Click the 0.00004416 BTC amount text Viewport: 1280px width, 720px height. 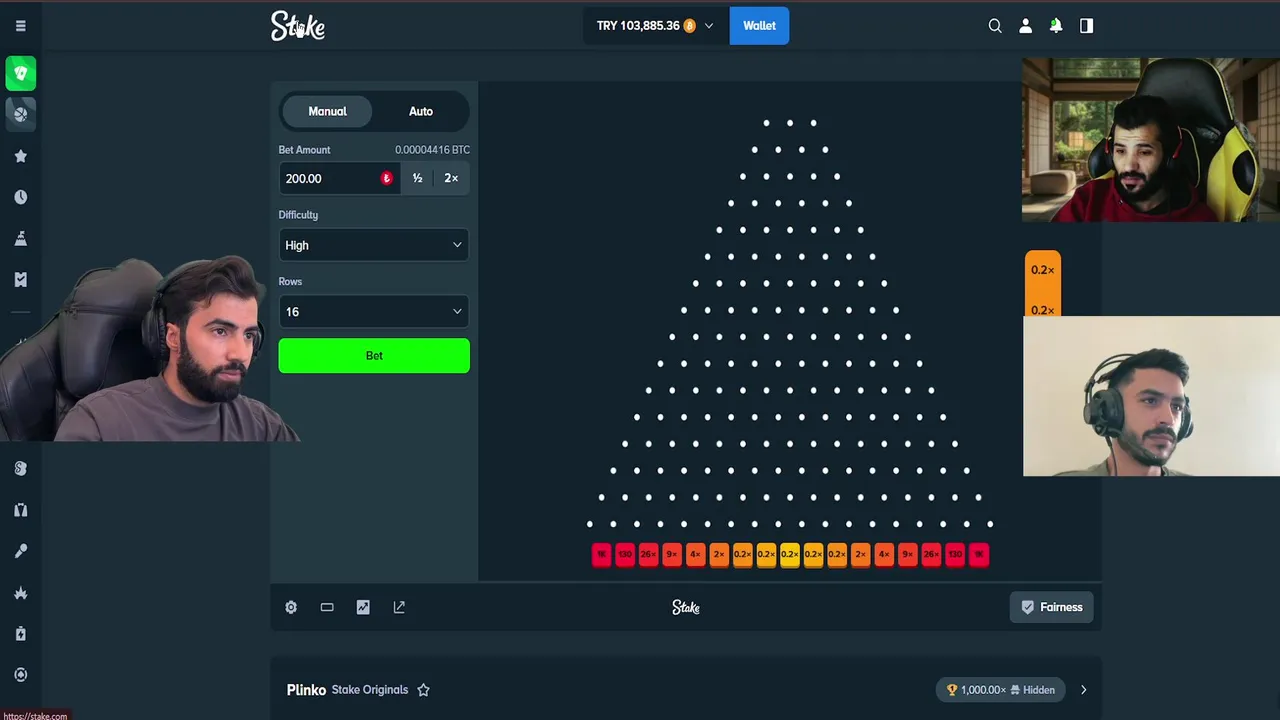tap(432, 150)
